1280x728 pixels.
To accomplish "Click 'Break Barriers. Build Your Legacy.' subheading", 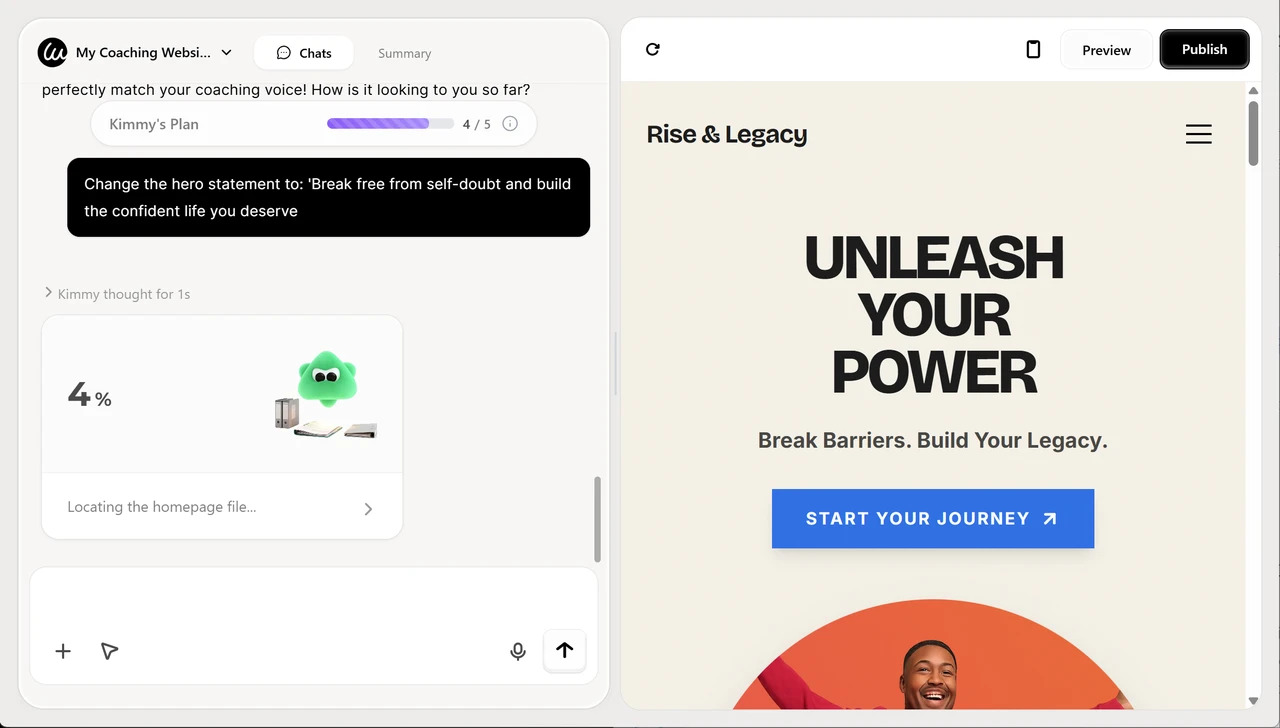I will tap(933, 440).
